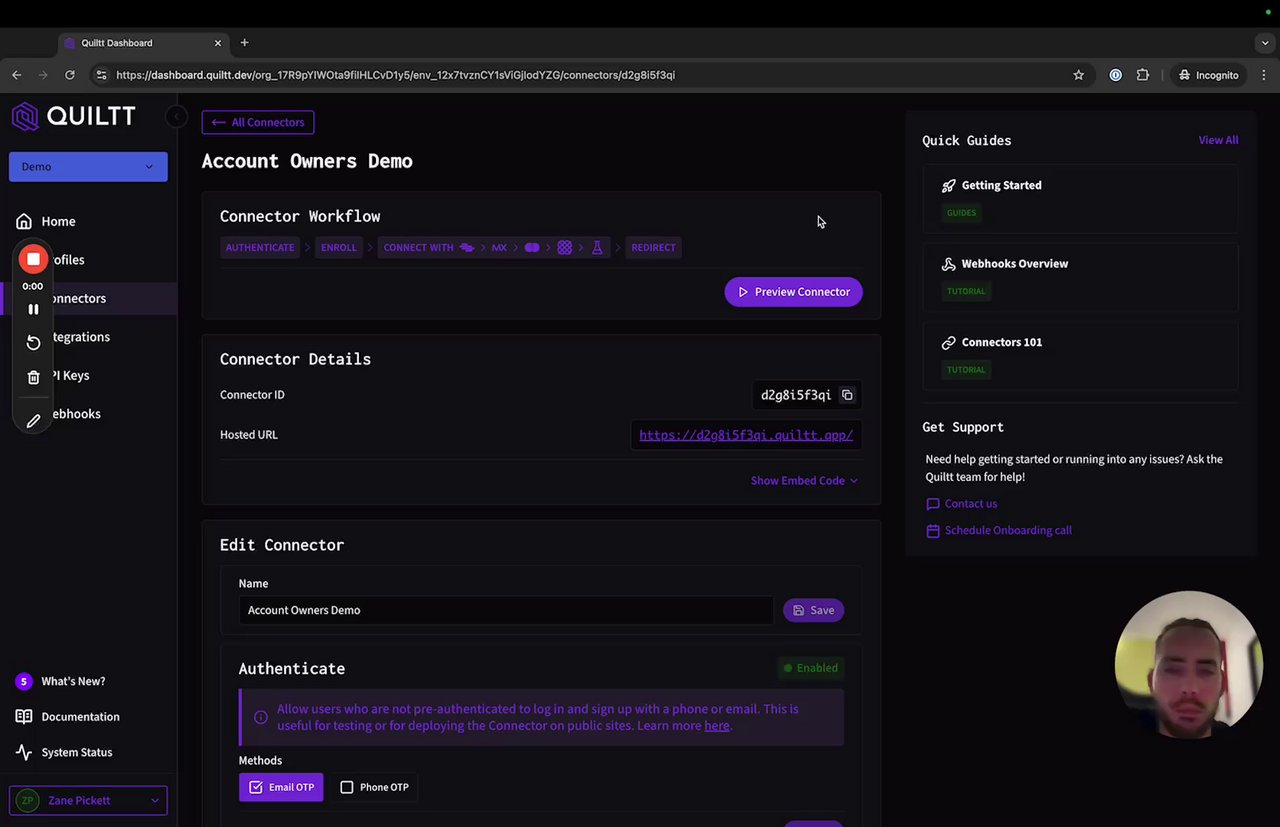Open the Zane Pickett account menu
Screen dimensions: 1280x827
[88, 800]
